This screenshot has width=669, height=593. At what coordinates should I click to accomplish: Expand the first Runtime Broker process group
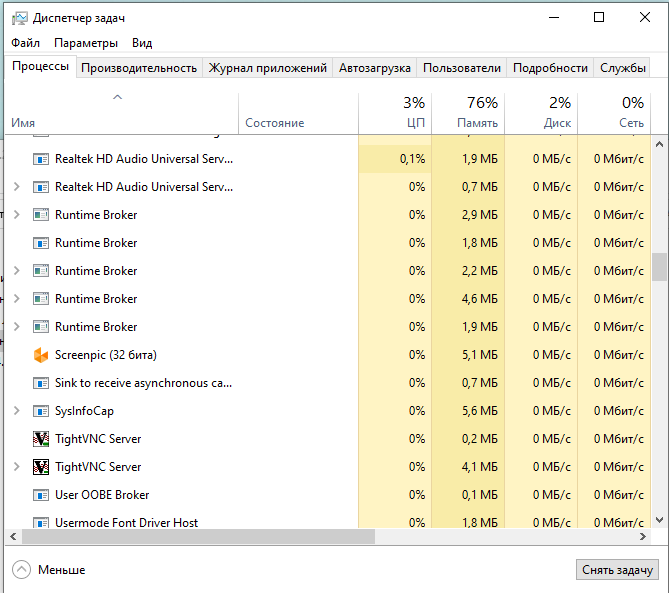click(16, 215)
